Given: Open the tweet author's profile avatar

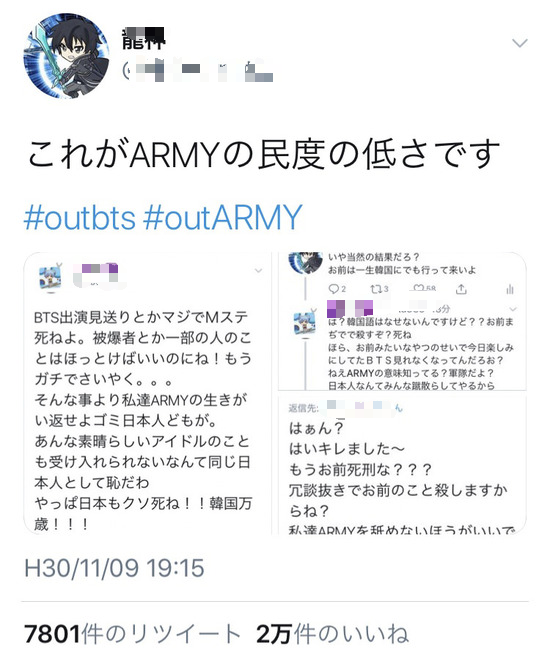Looking at the screenshot, I should tap(66, 55).
